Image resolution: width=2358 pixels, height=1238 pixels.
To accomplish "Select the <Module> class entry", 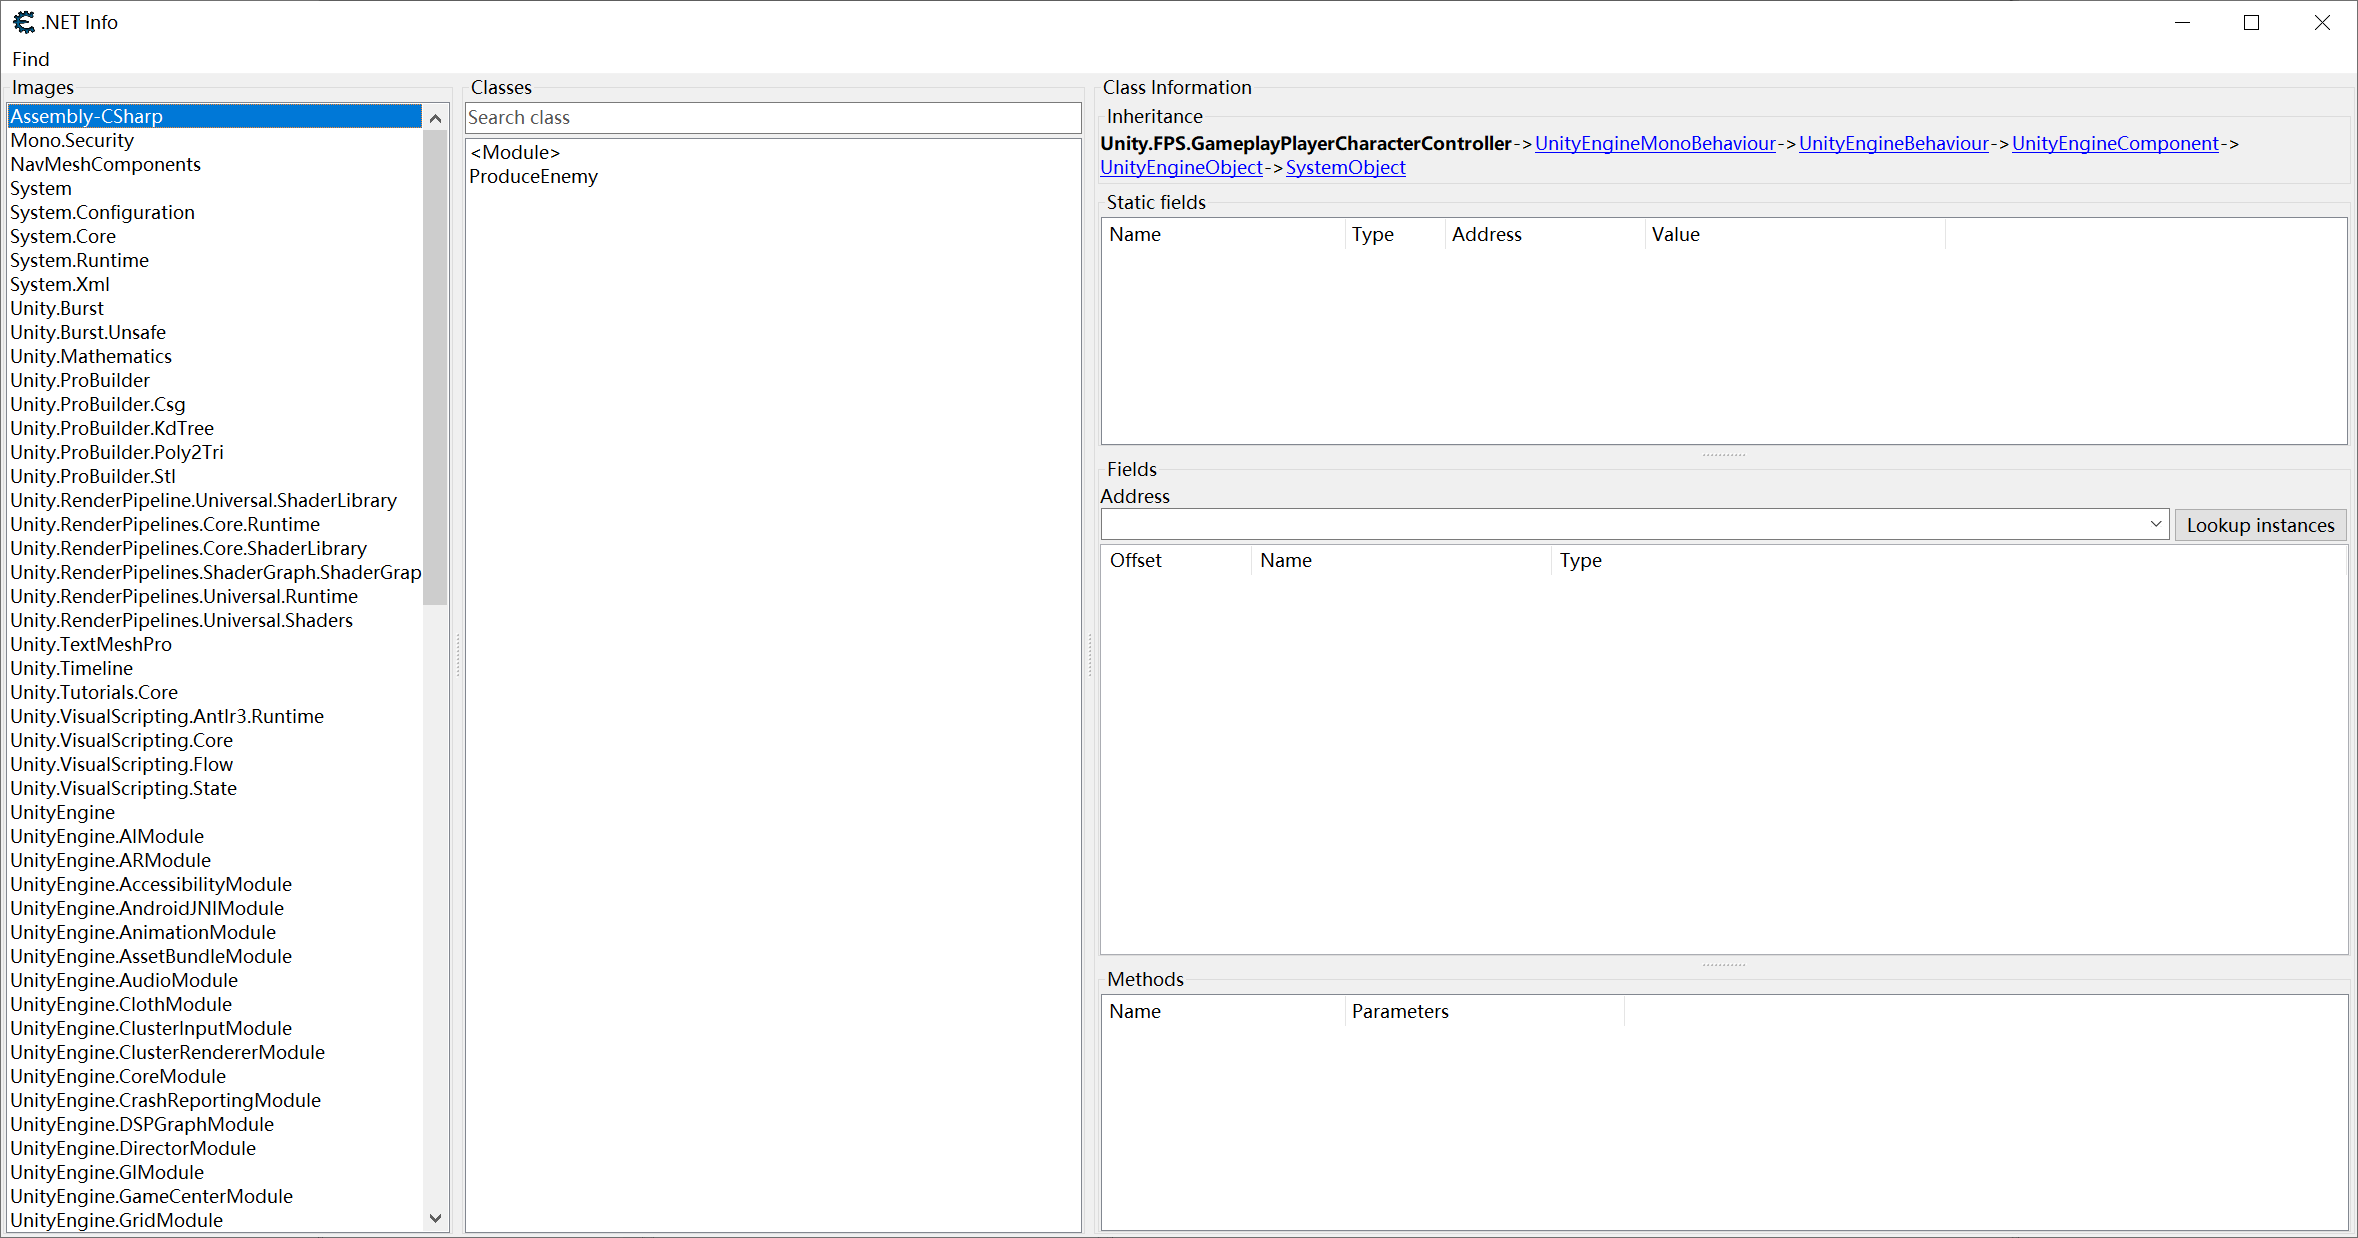I will coord(515,153).
